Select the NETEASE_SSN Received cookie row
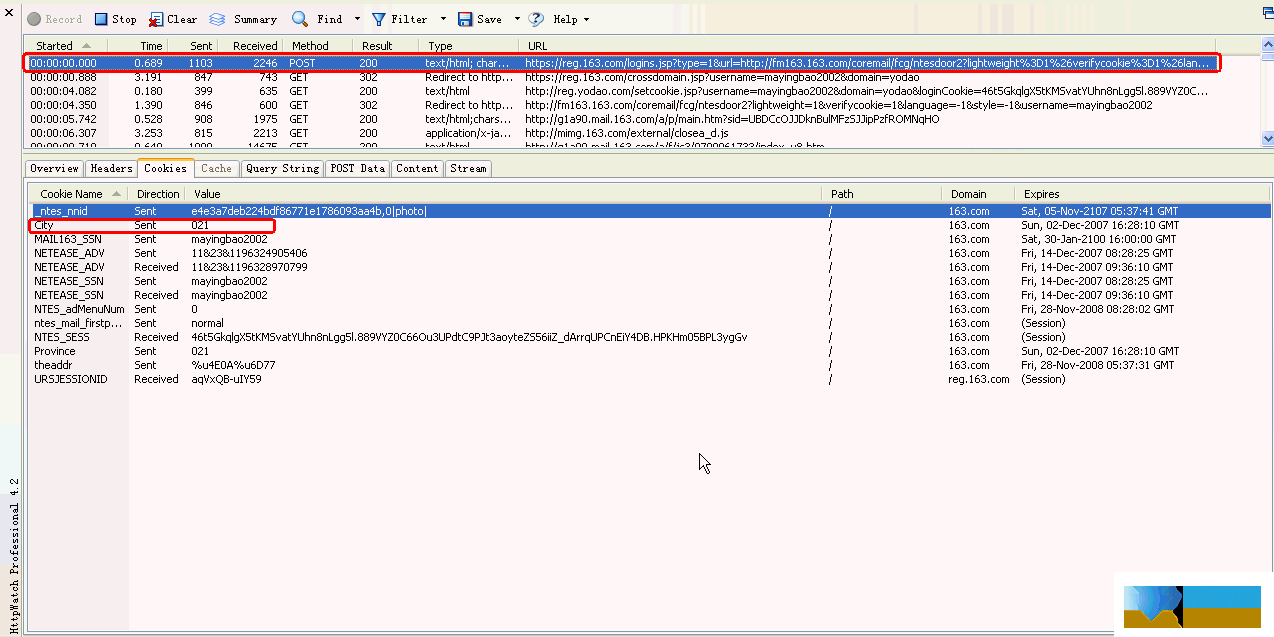The image size is (1274, 637). click(x=650, y=295)
